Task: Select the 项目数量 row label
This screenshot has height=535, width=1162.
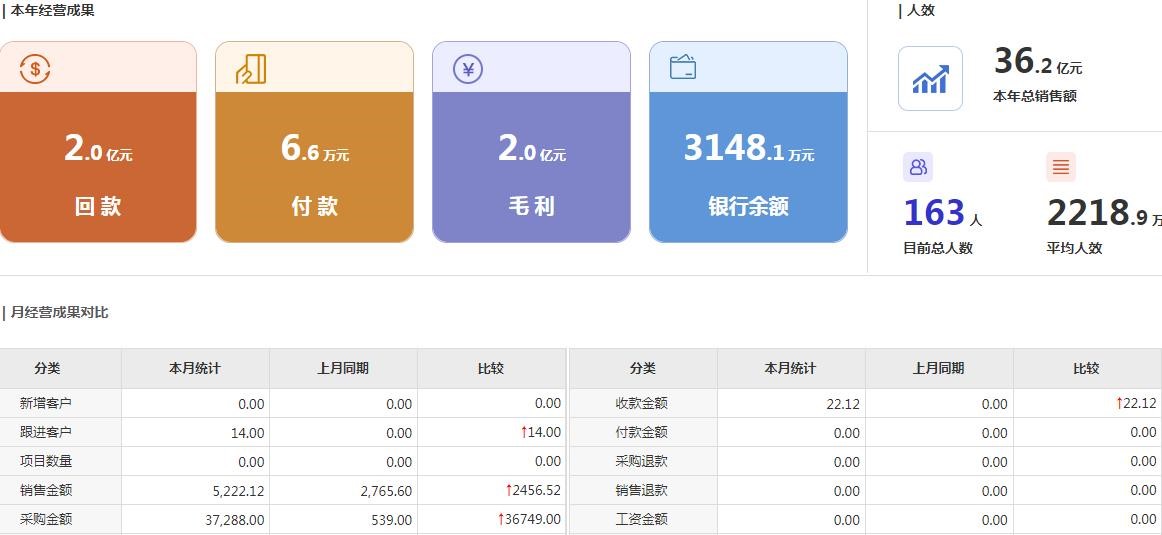Action: coord(46,461)
